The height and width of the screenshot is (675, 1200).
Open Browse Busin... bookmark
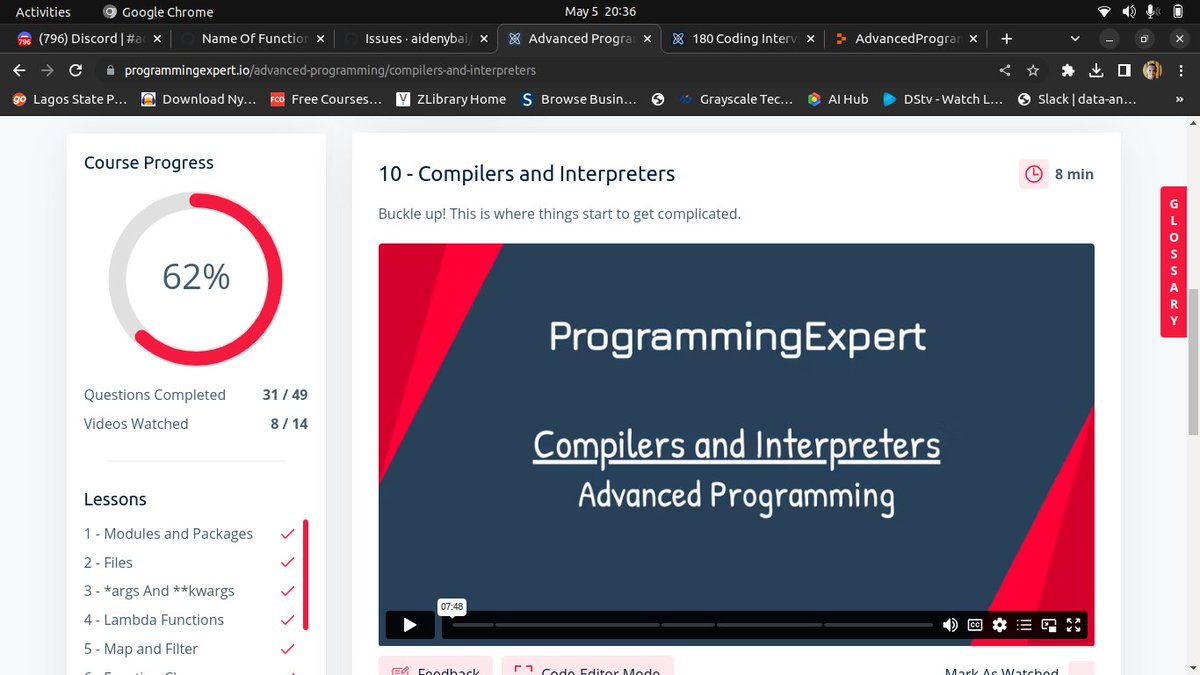click(x=579, y=99)
